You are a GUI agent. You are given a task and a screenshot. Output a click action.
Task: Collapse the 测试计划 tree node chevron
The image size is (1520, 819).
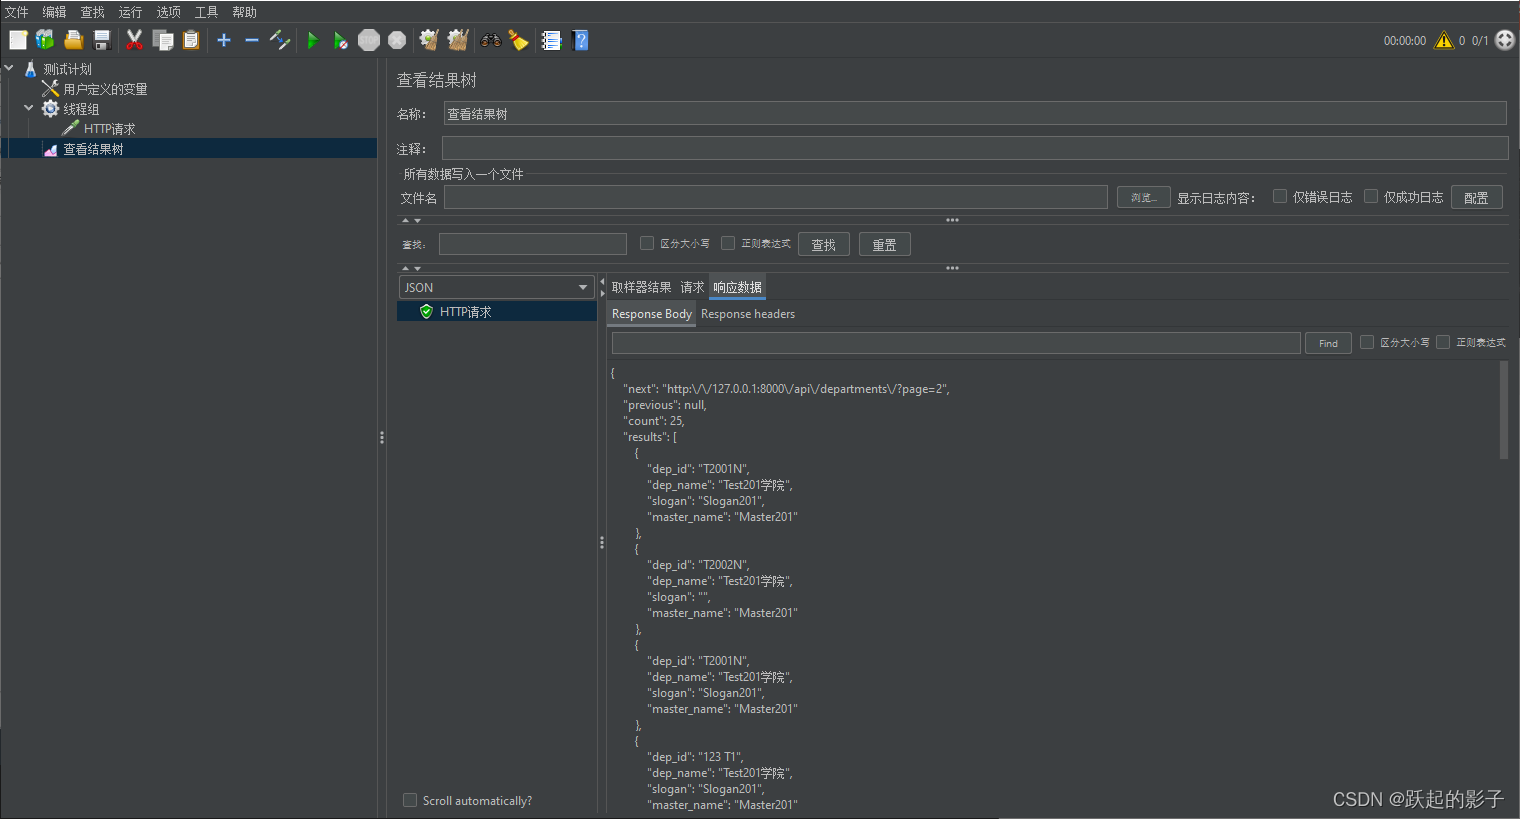(9, 68)
